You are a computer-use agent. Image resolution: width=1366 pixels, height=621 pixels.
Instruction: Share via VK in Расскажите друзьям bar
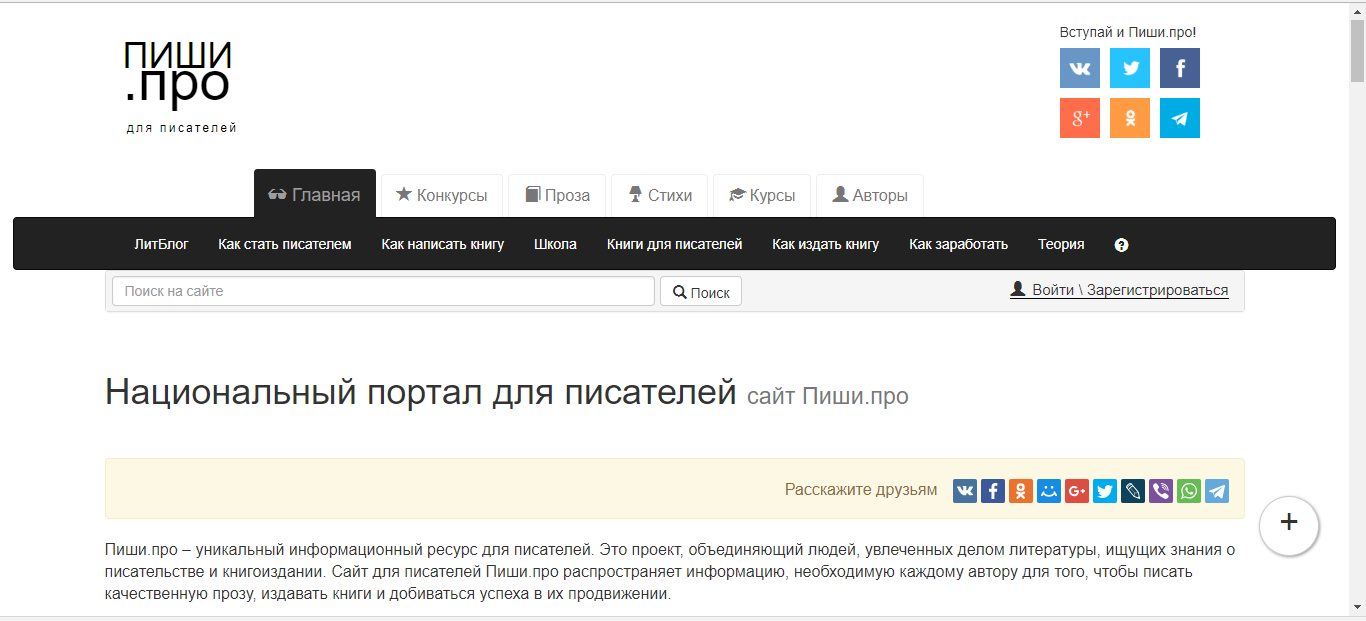[965, 491]
